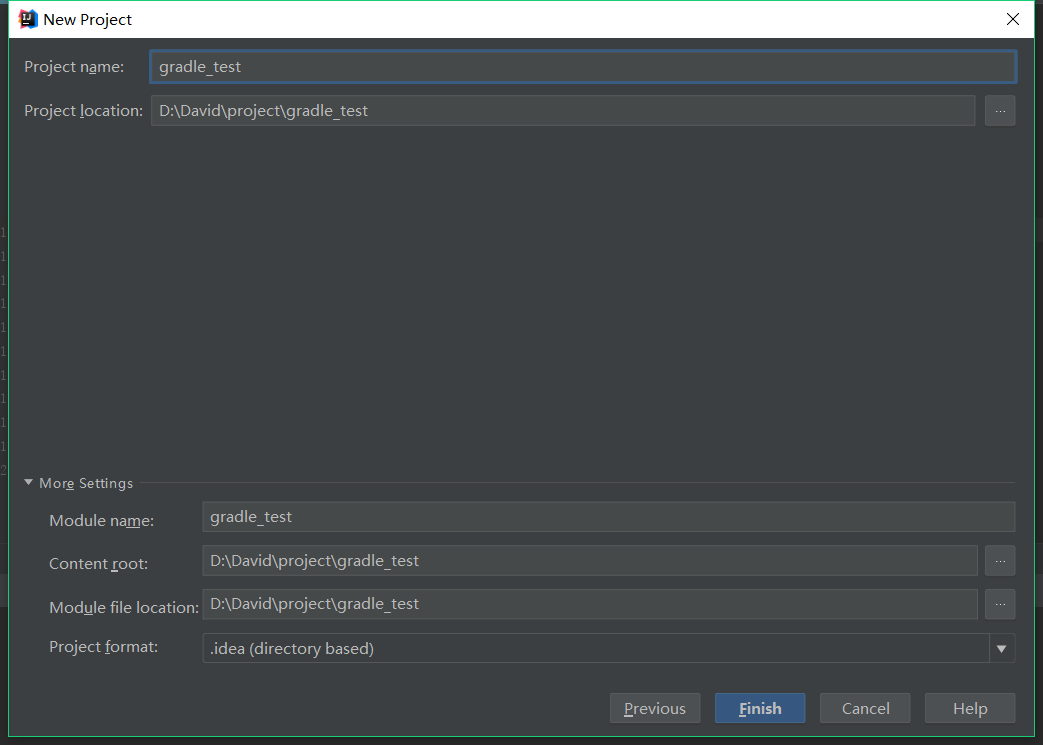Click the browse icon for Module file location
The image size is (1043, 745).
coord(1000,603)
